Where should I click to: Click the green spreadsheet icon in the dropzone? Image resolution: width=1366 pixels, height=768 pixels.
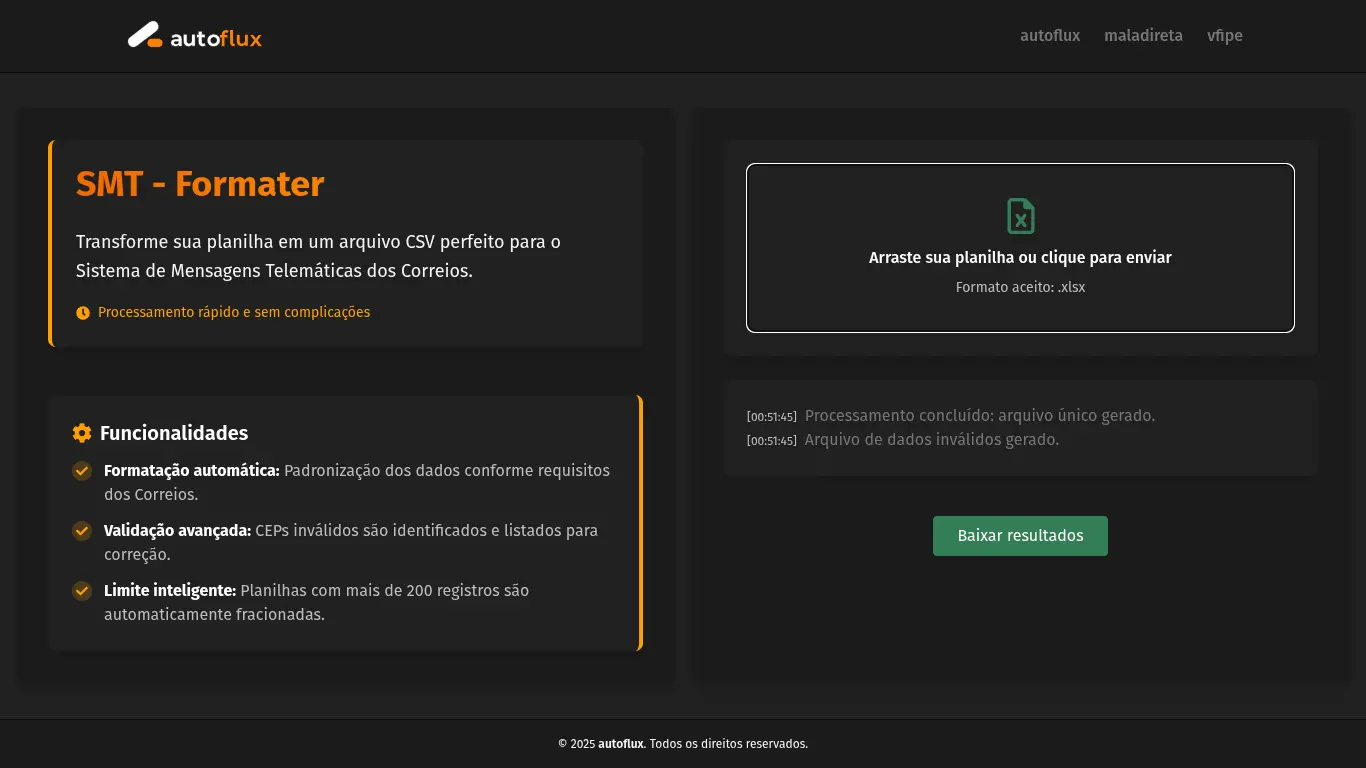click(x=1020, y=215)
